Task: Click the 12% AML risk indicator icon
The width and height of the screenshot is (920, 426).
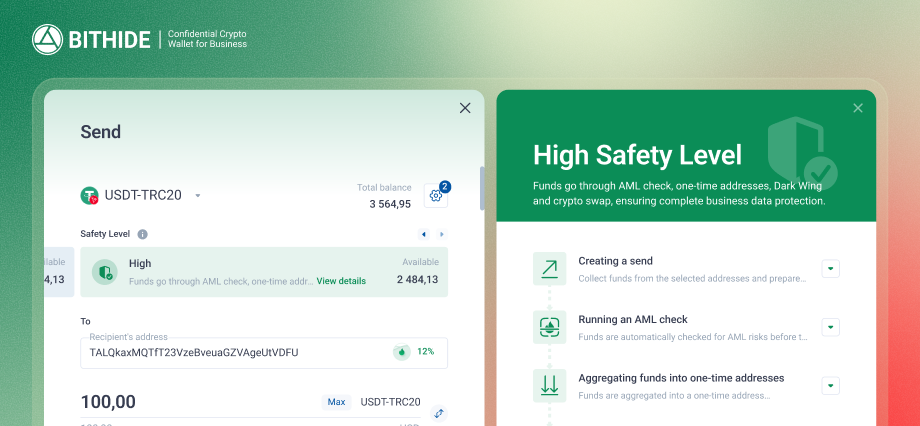Action: tap(402, 352)
